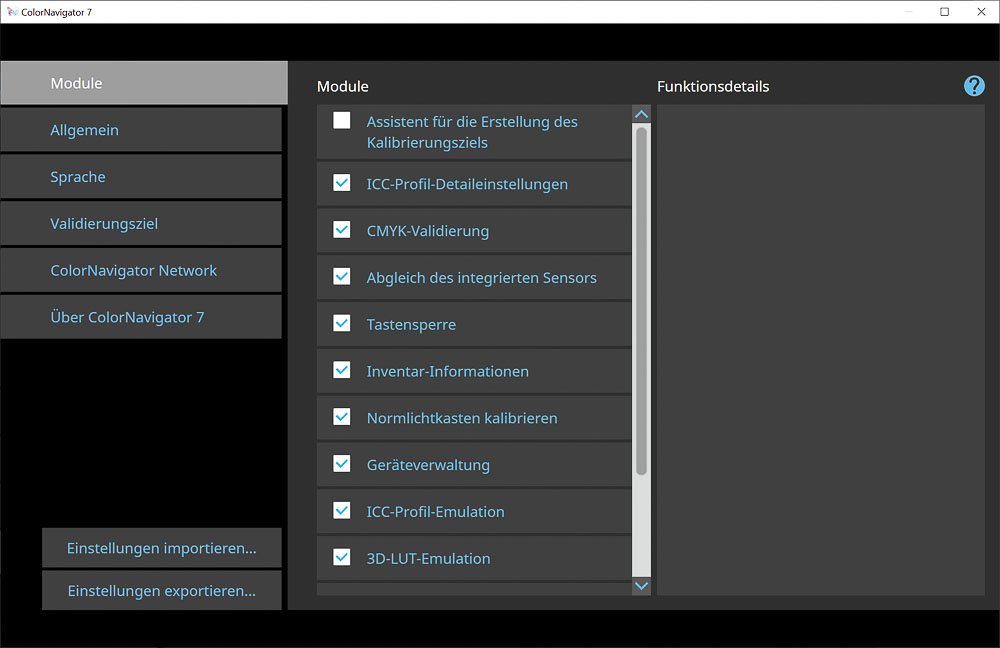The image size is (1000, 648).
Task: Disable Abgleich des integrierten Sensors checkbox
Action: 342,277
